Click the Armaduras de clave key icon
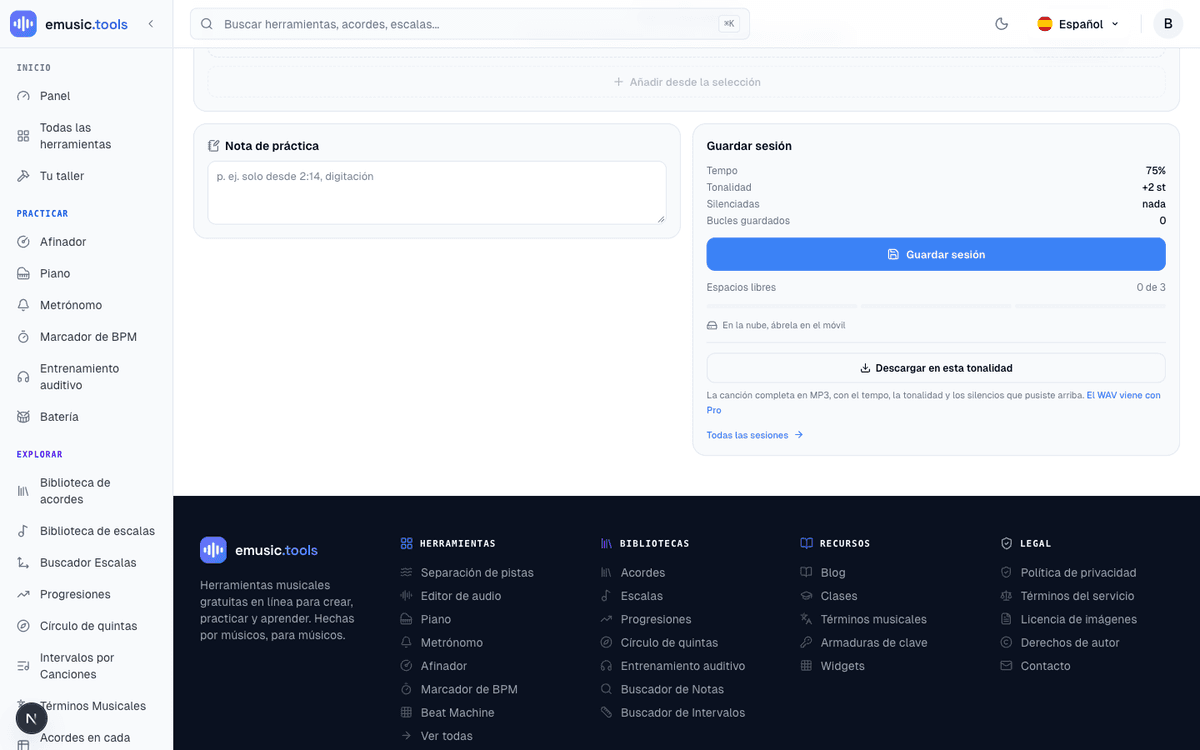Image resolution: width=1200 pixels, height=750 pixels. (806, 643)
